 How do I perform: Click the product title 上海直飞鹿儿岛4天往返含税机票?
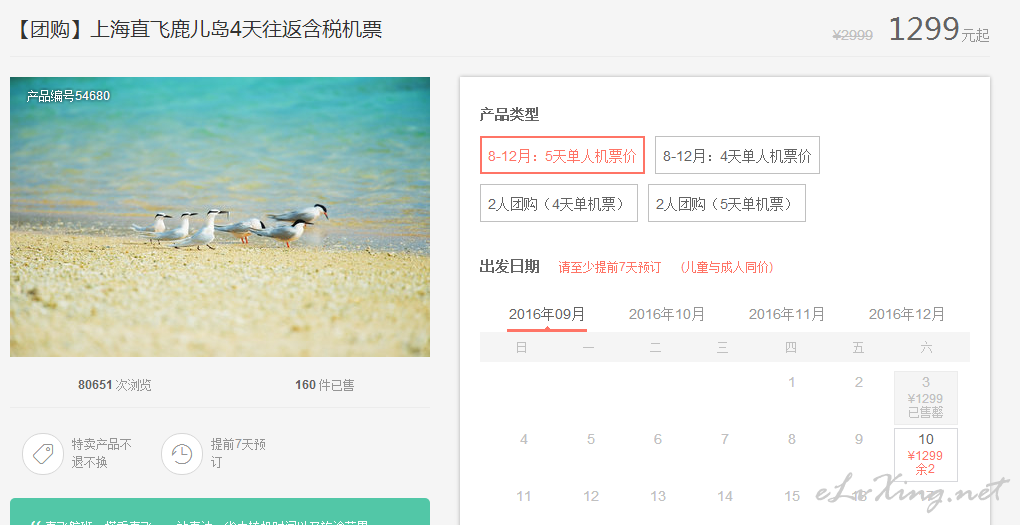tap(235, 30)
